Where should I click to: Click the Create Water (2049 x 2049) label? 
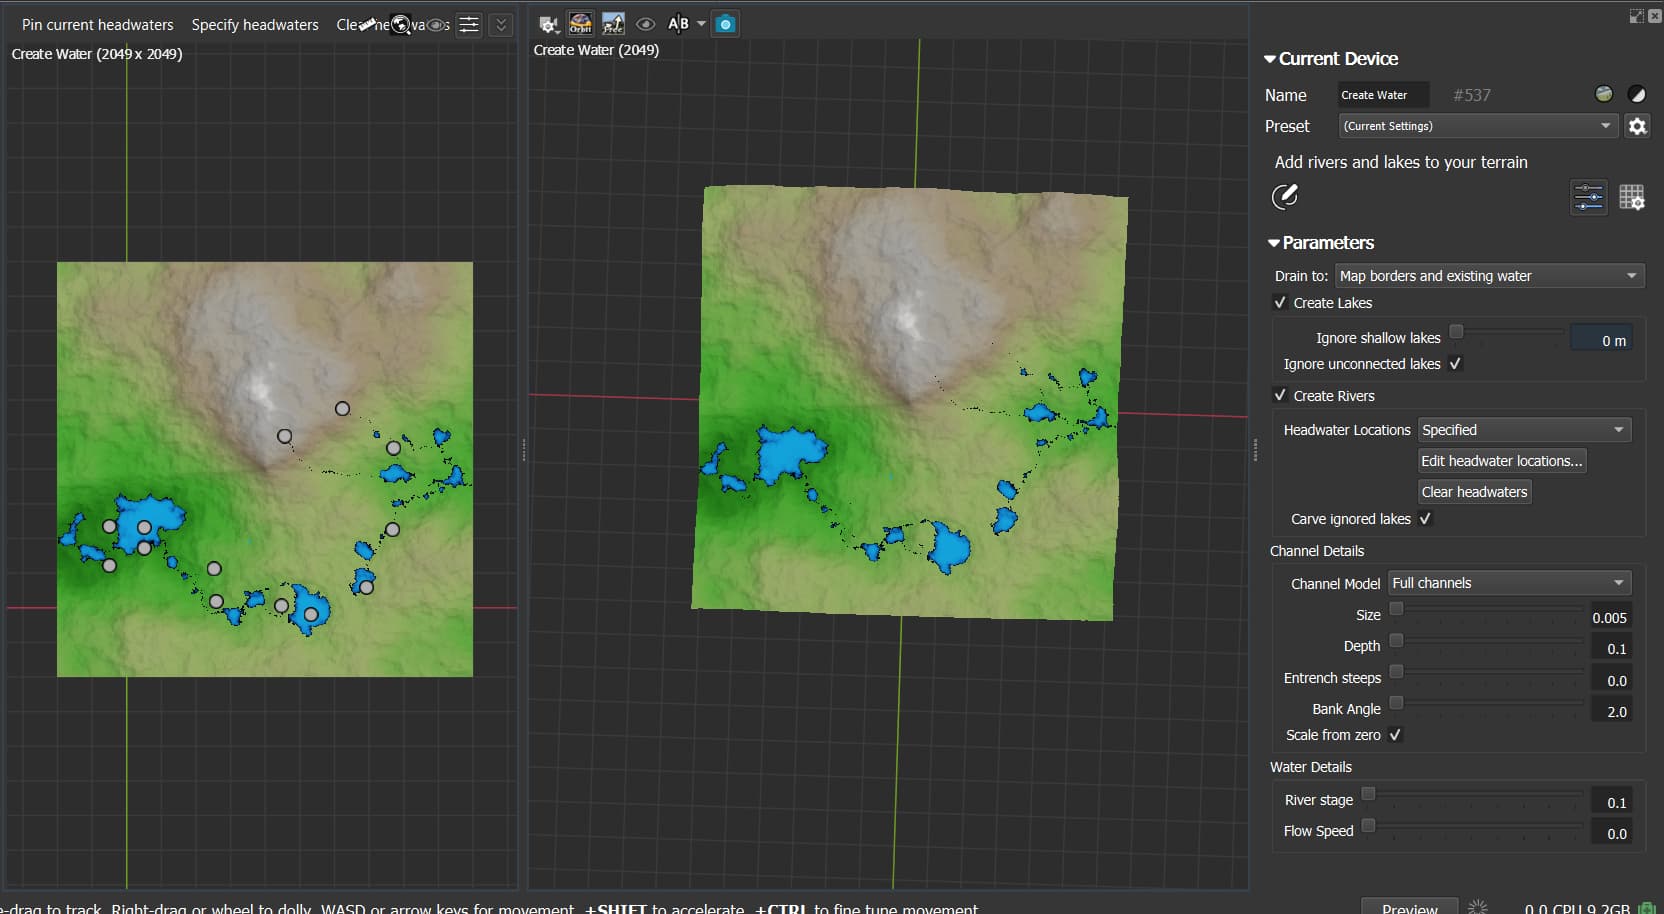[x=97, y=54]
